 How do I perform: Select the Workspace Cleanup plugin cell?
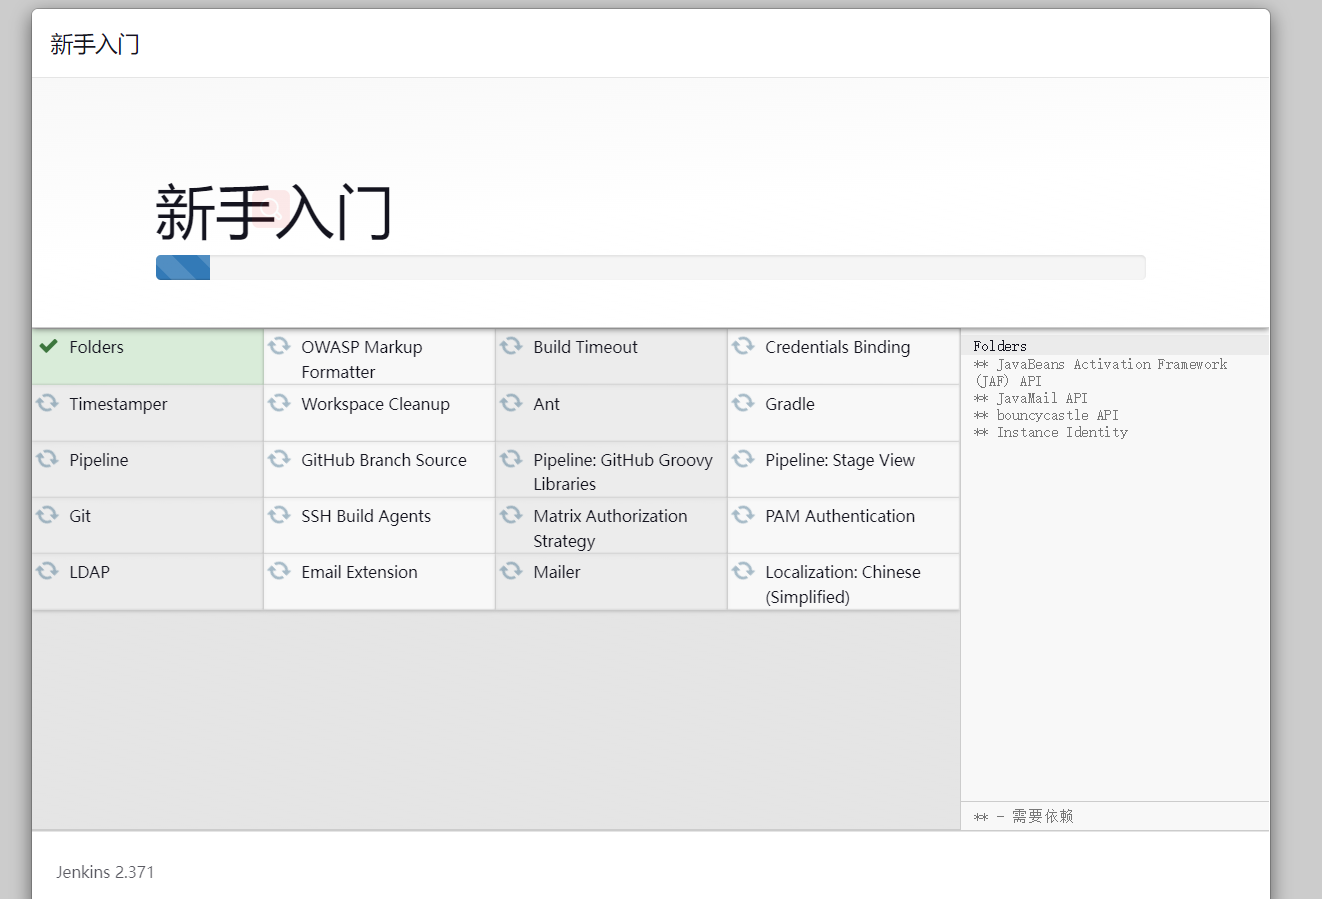[x=375, y=404]
